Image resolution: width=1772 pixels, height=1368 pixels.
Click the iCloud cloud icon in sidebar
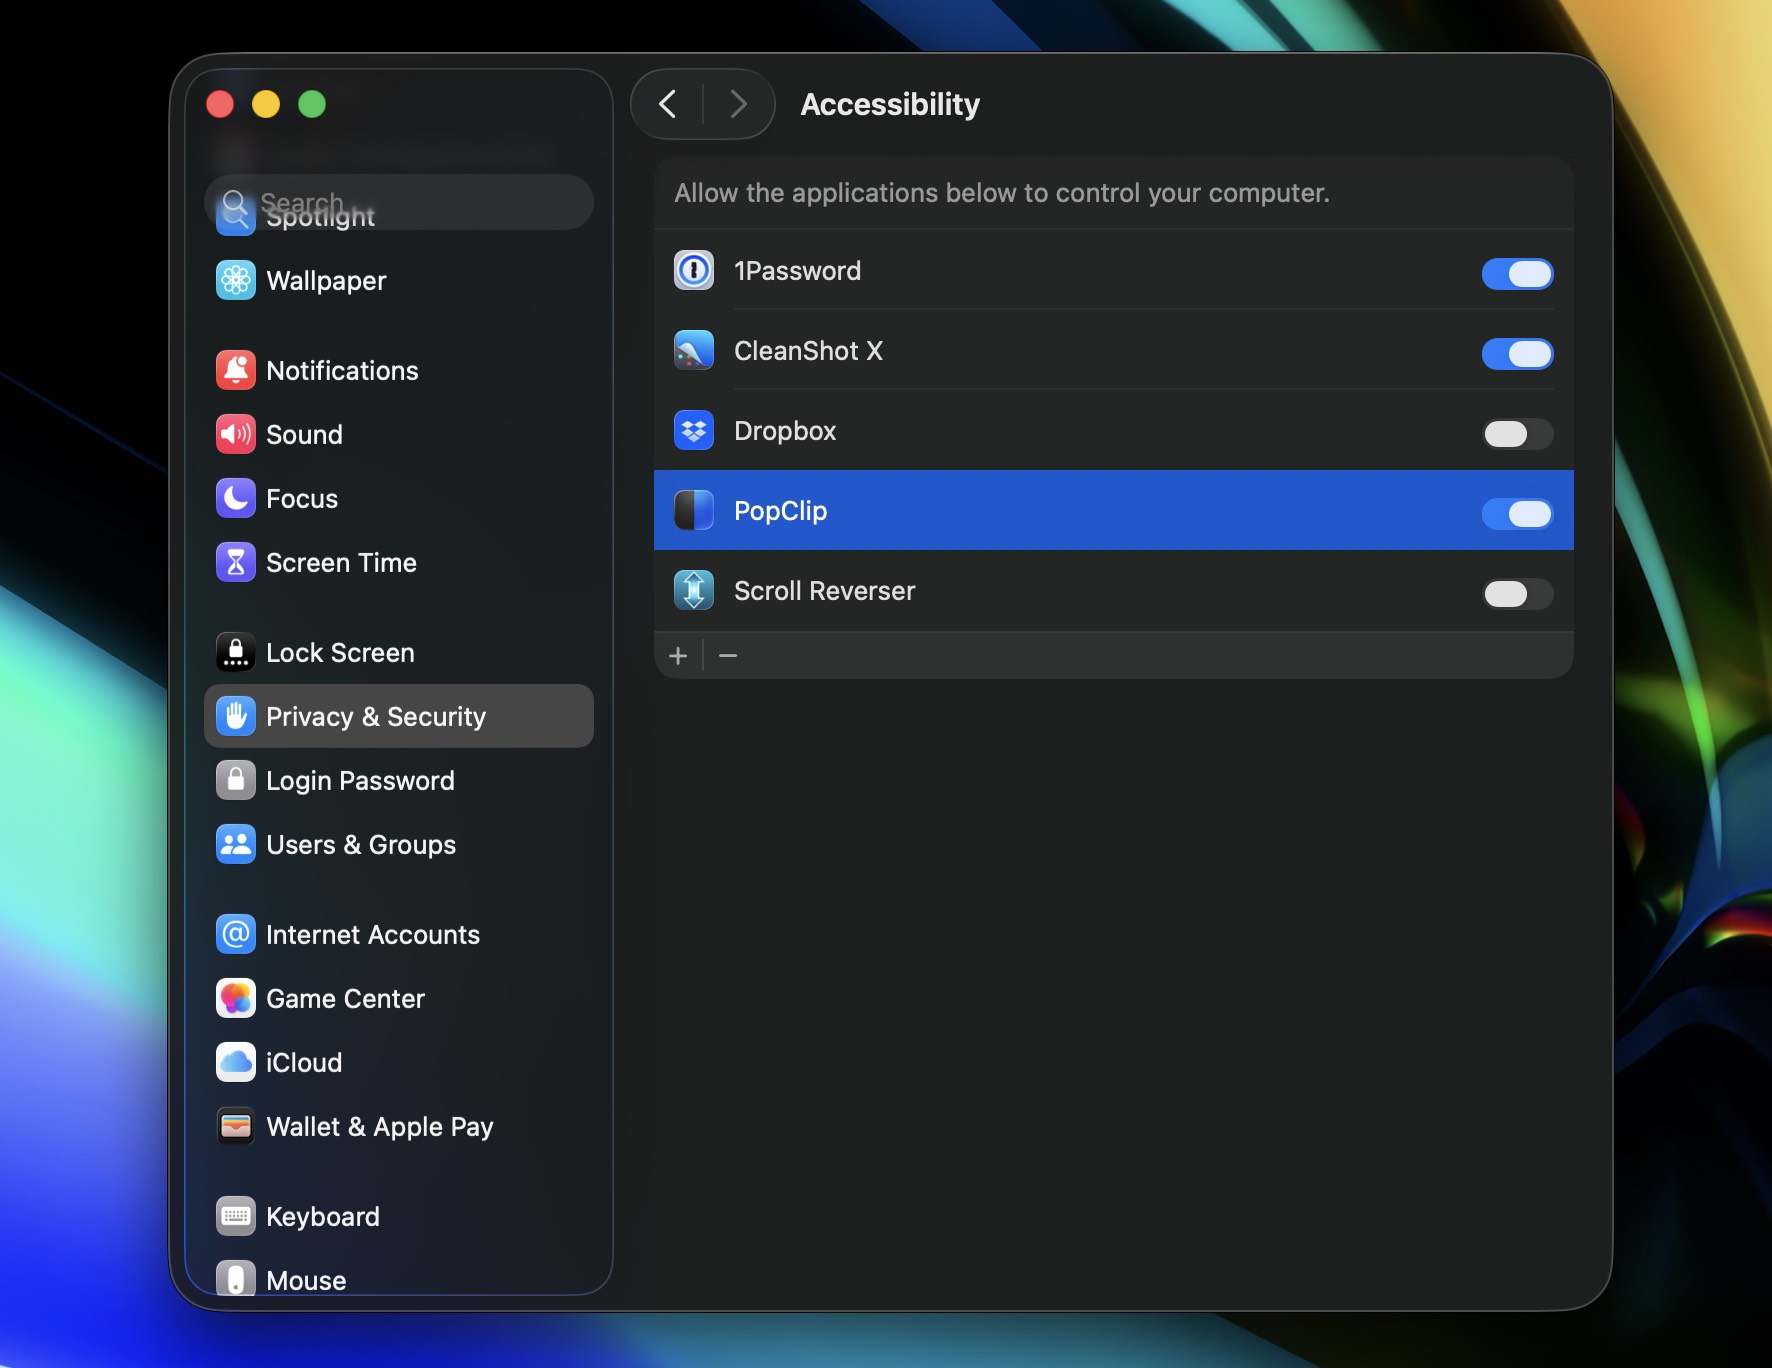coord(236,1062)
